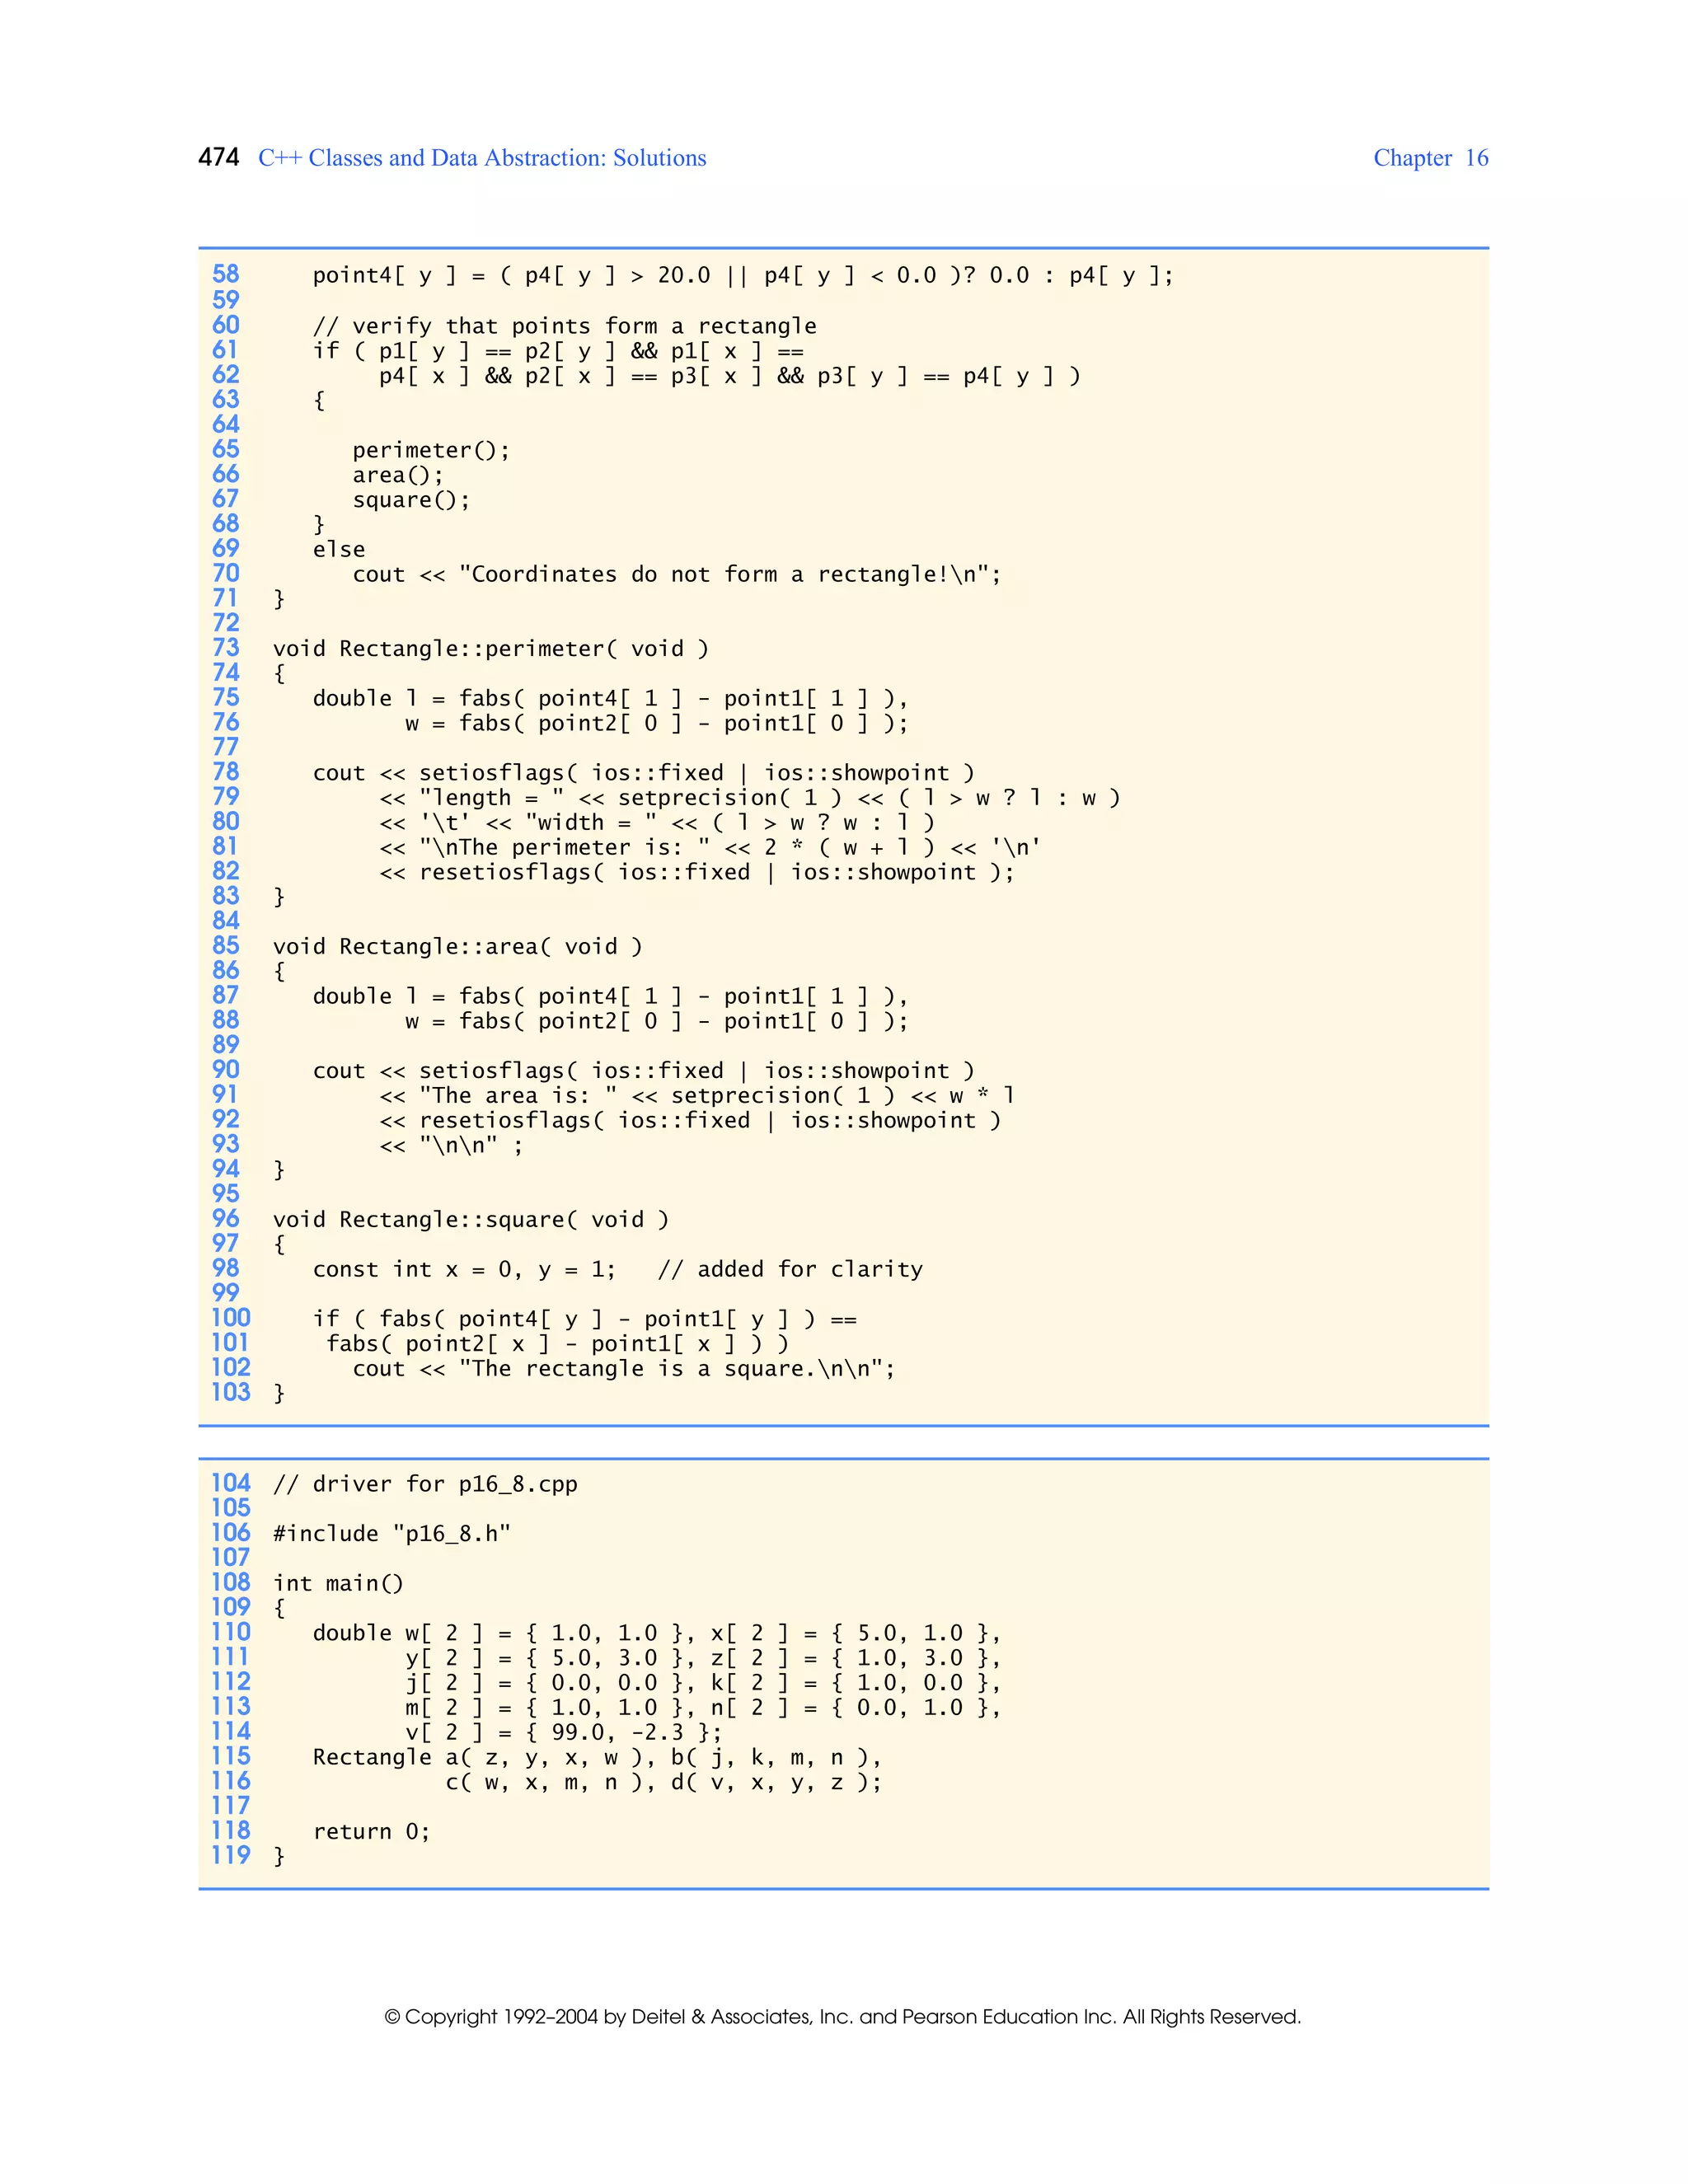Click the line 'area();'

coord(397,475)
